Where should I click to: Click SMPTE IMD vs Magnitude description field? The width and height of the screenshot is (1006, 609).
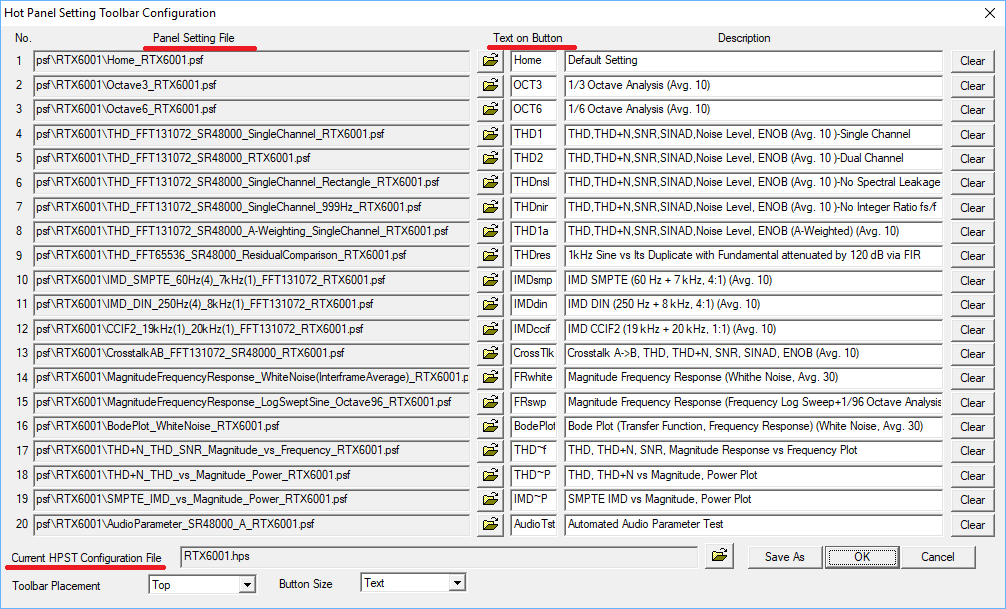pos(753,500)
